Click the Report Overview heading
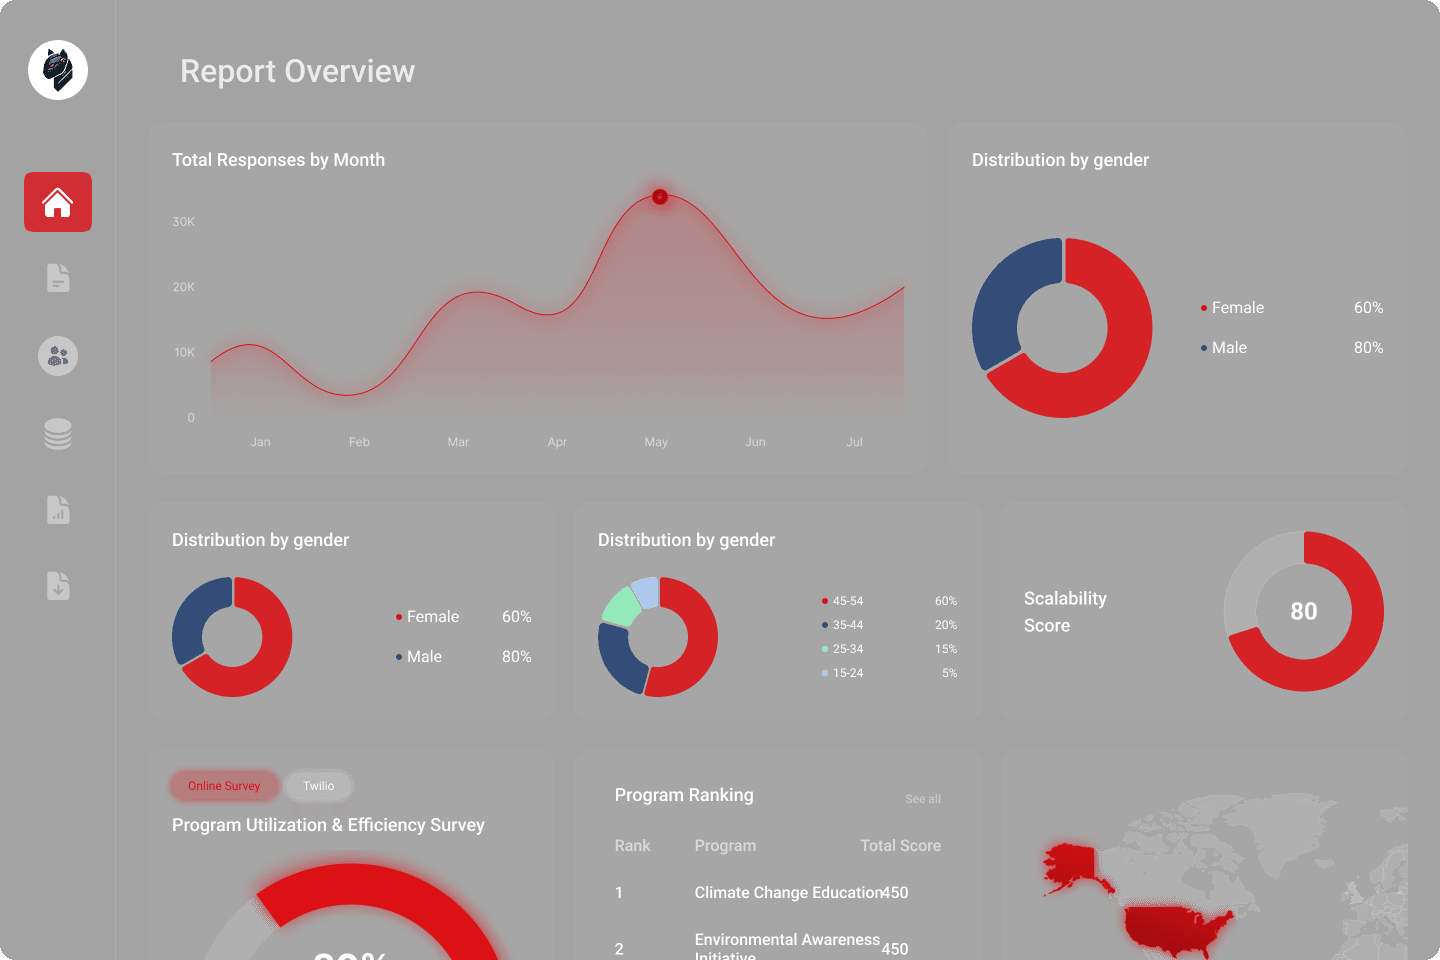The width and height of the screenshot is (1440, 960). (297, 71)
